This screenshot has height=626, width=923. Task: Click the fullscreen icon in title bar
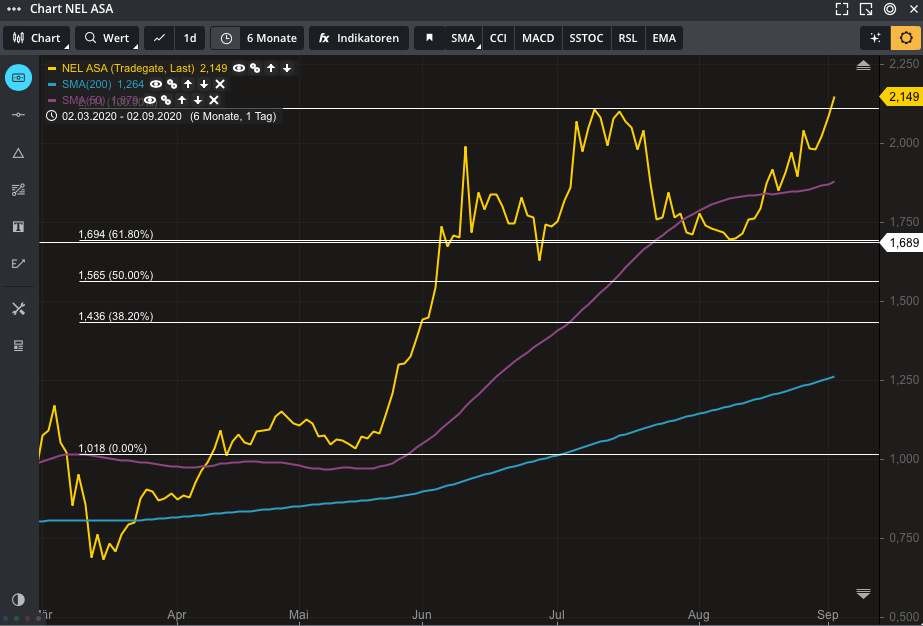(841, 9)
